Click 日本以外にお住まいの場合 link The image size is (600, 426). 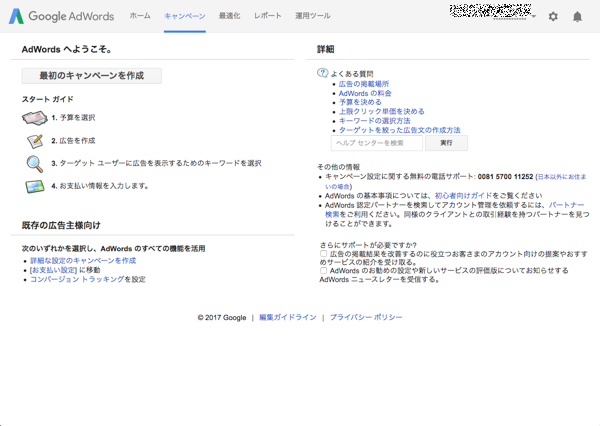(x=562, y=177)
